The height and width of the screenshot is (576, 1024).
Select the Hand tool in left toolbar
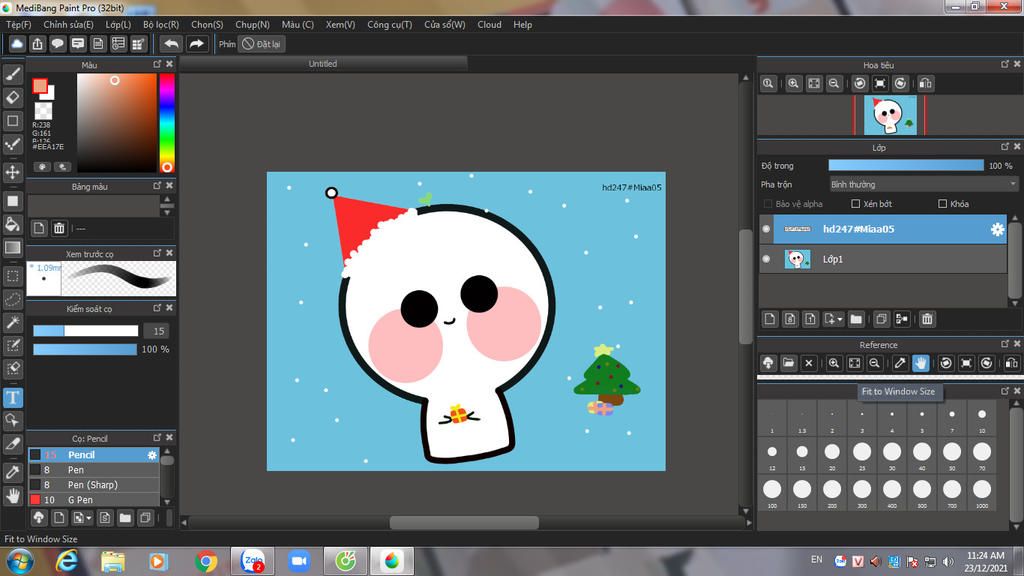12,496
